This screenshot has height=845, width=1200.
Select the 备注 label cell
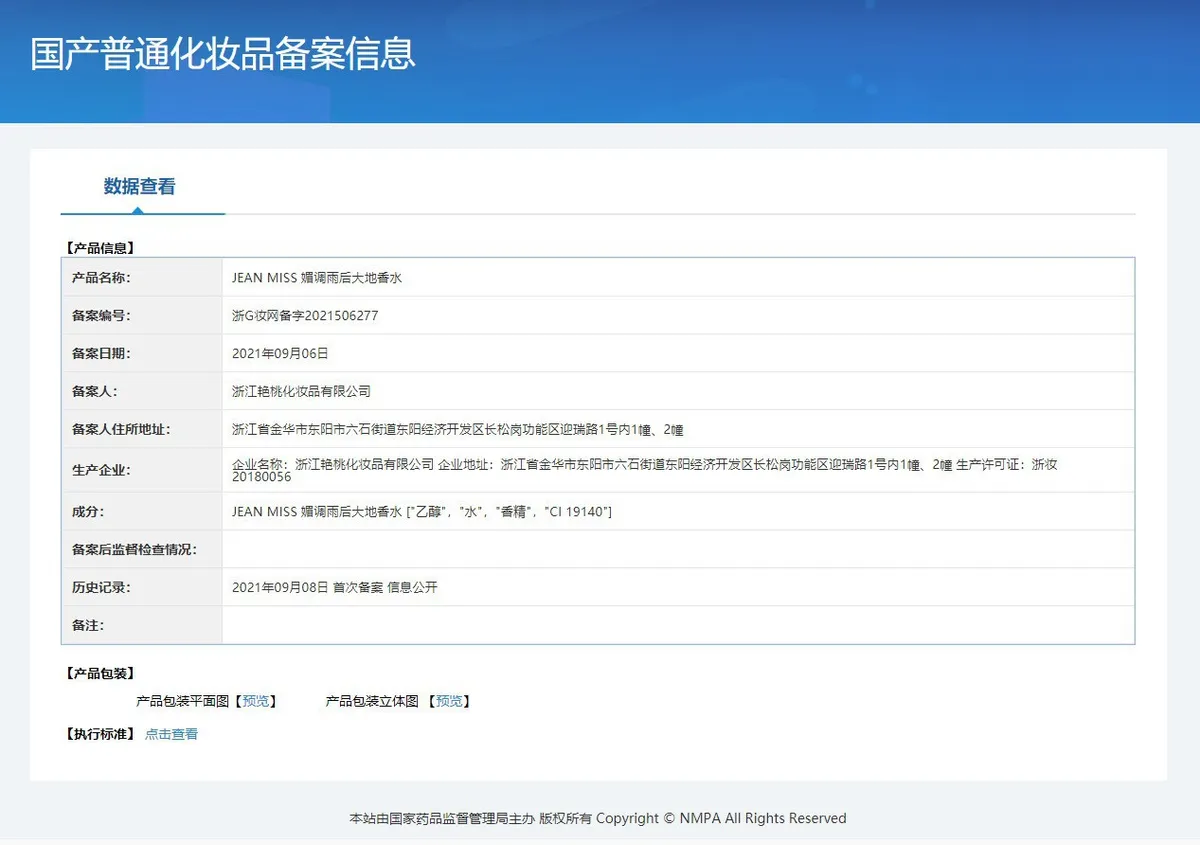click(x=142, y=625)
